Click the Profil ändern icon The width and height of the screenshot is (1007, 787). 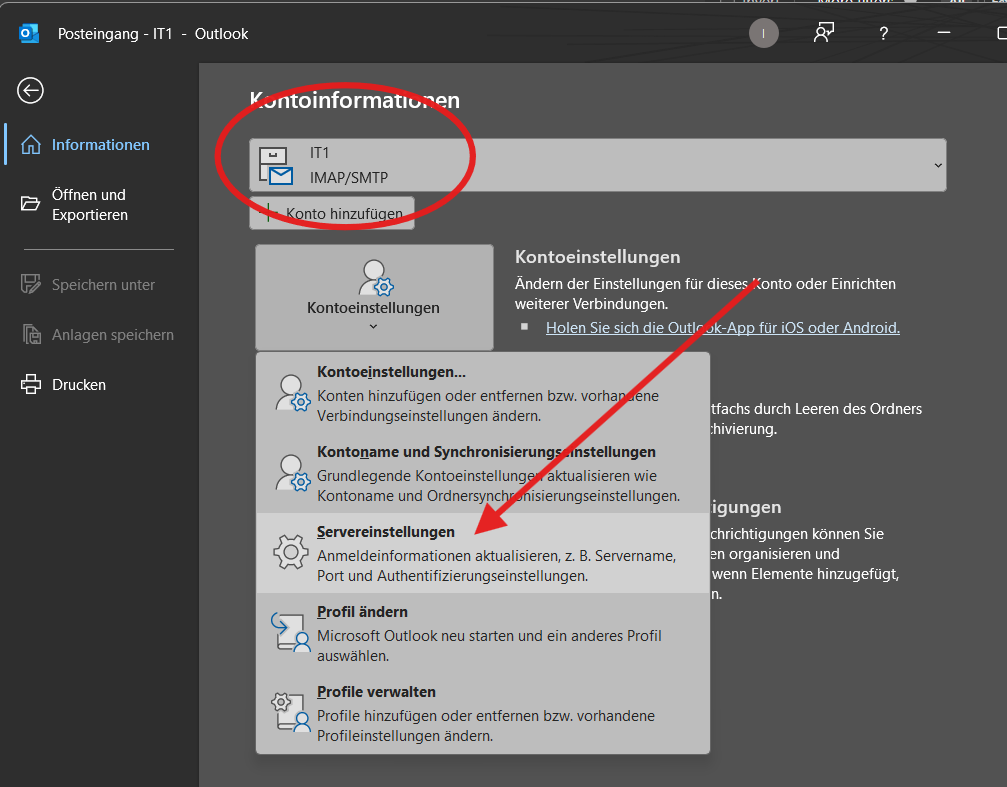pos(291,632)
